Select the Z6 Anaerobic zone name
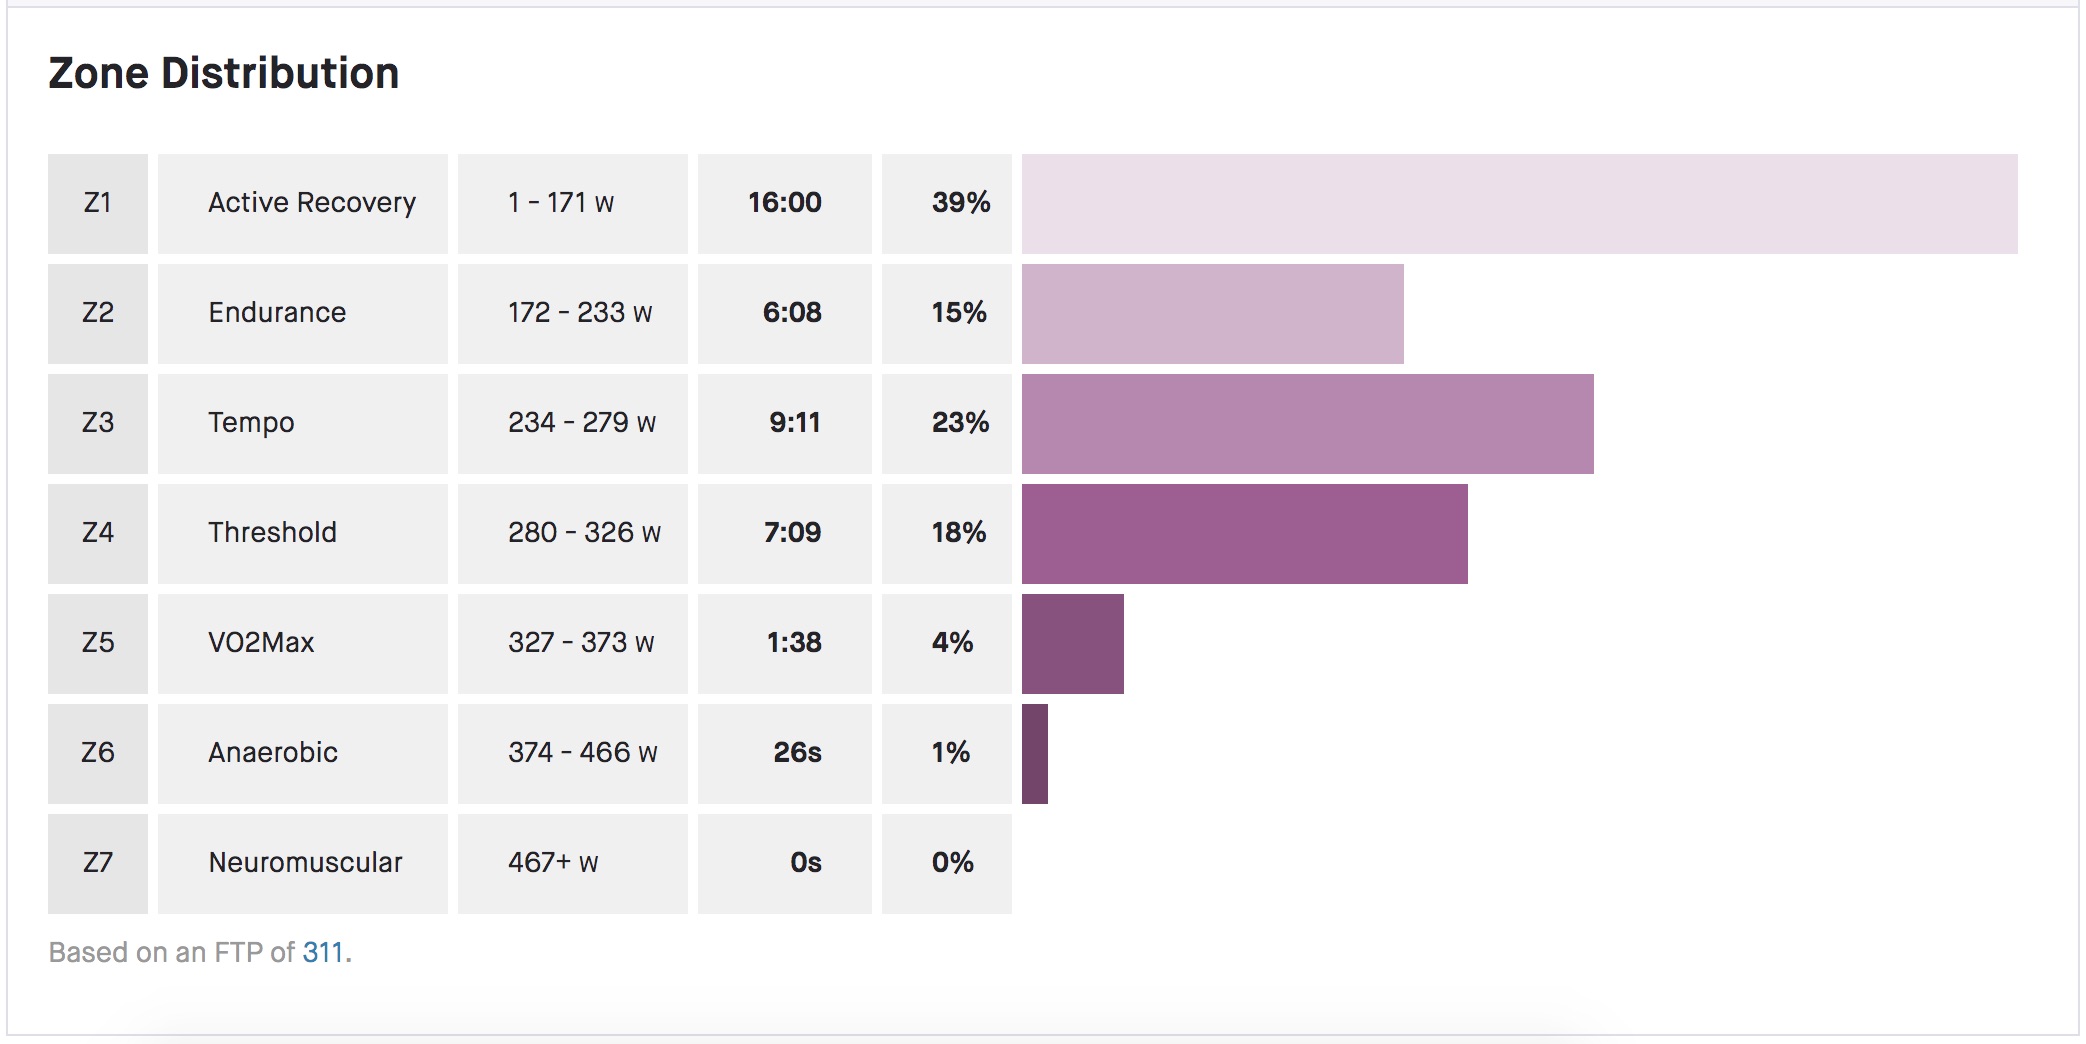The height and width of the screenshot is (1044, 2086). click(x=272, y=752)
